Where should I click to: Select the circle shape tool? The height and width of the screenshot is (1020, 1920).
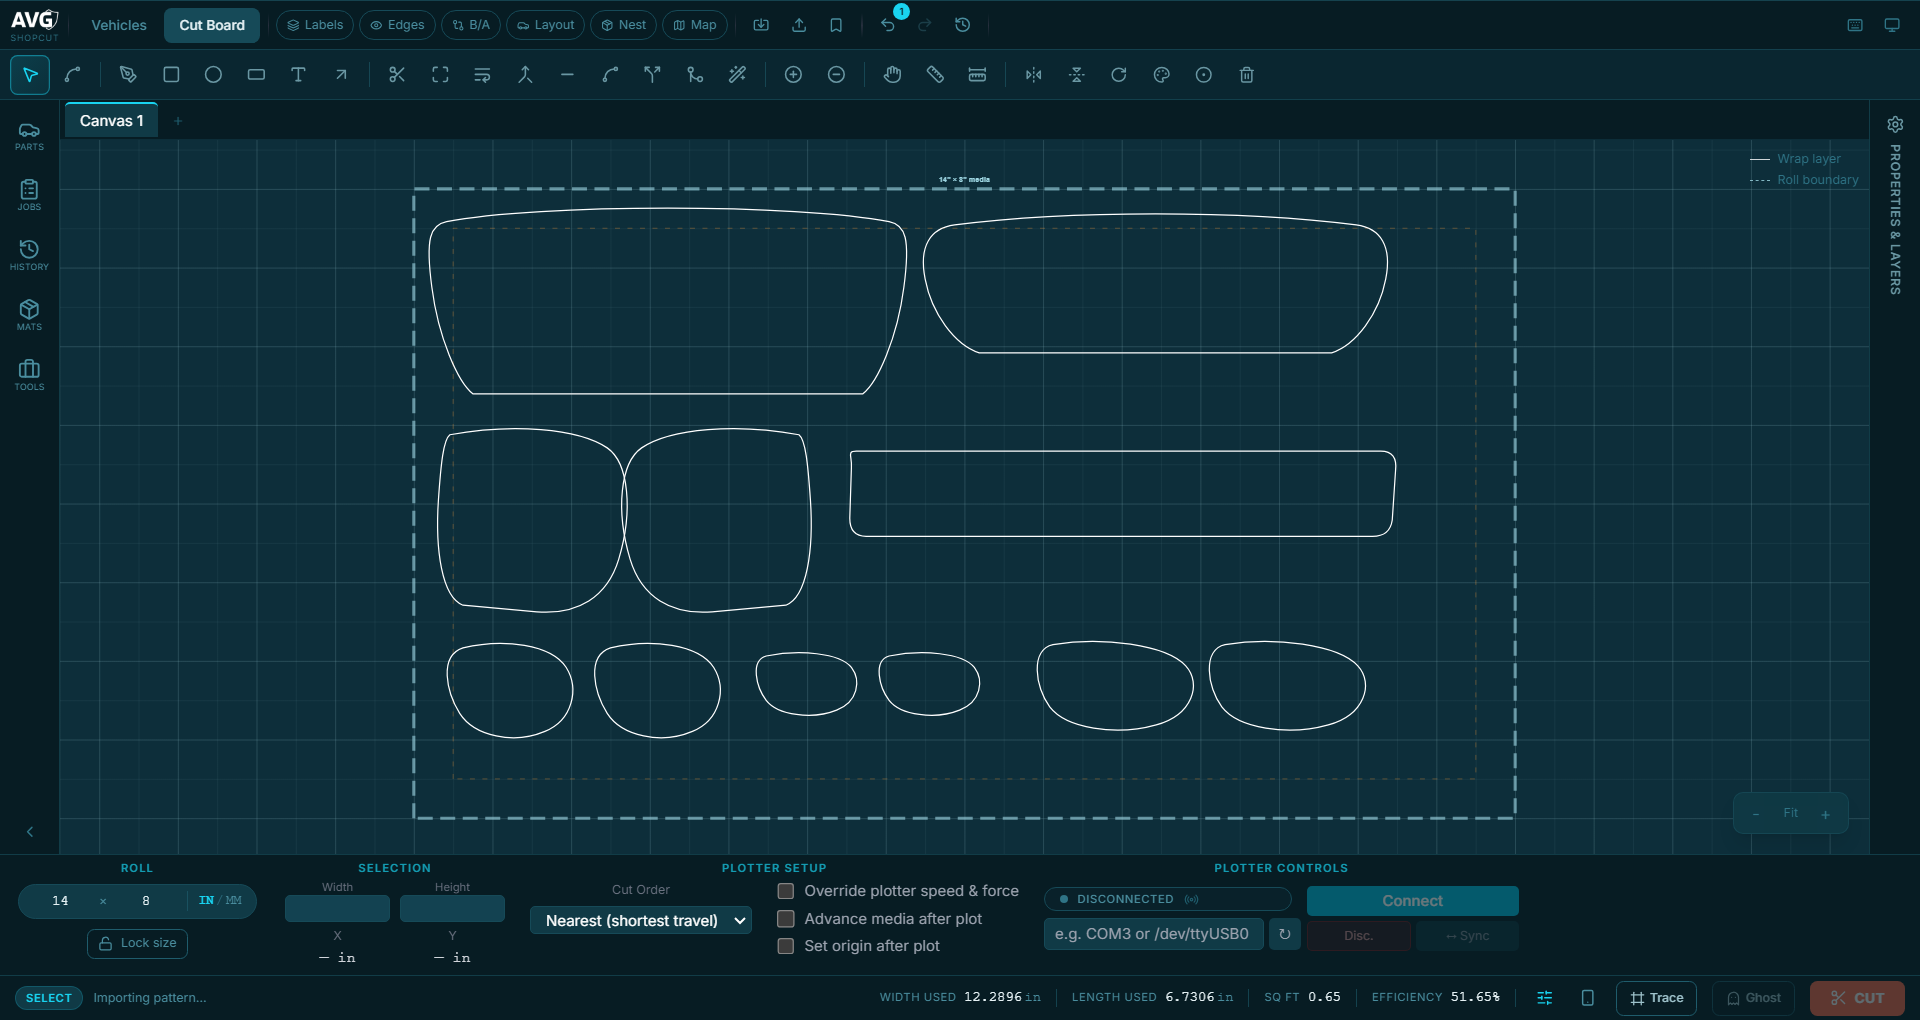(213, 75)
